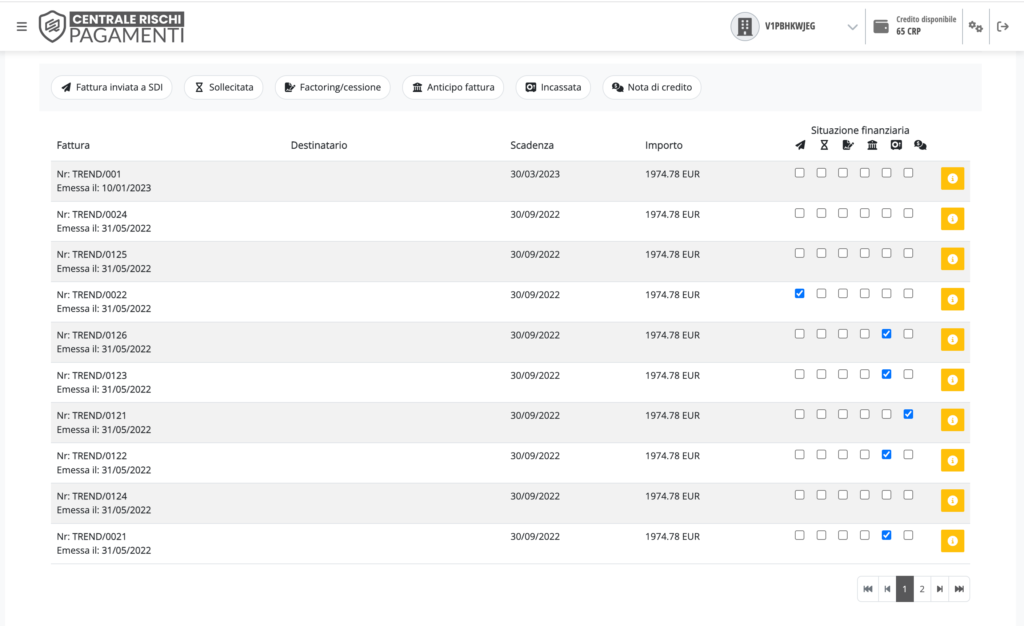
Task: Uncheck Incassata box for TREND/0021
Action: pos(886,535)
